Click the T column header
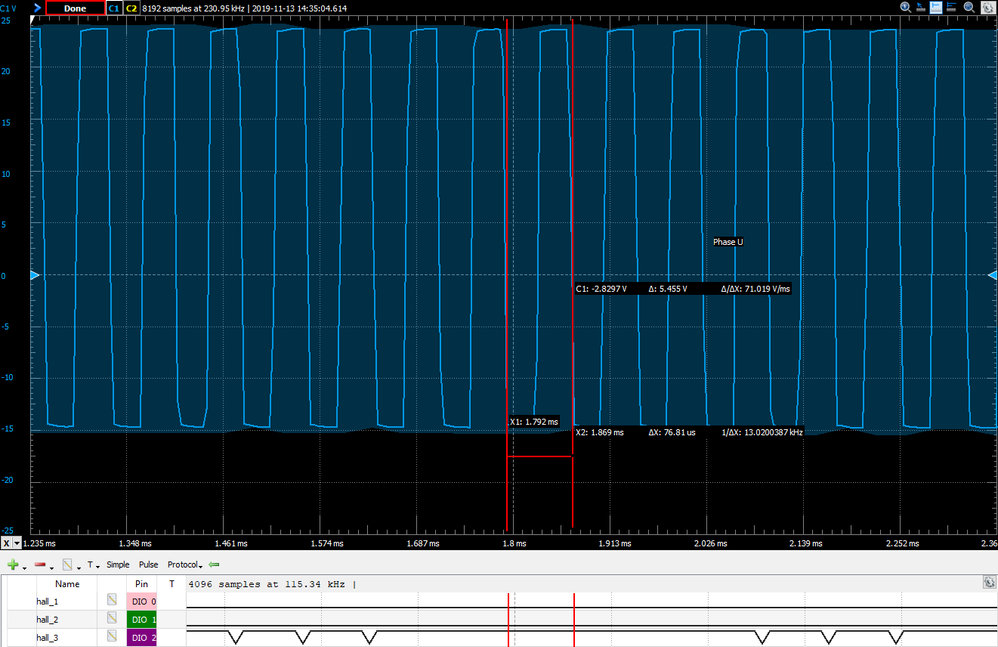The width and height of the screenshot is (998, 647). coord(171,583)
